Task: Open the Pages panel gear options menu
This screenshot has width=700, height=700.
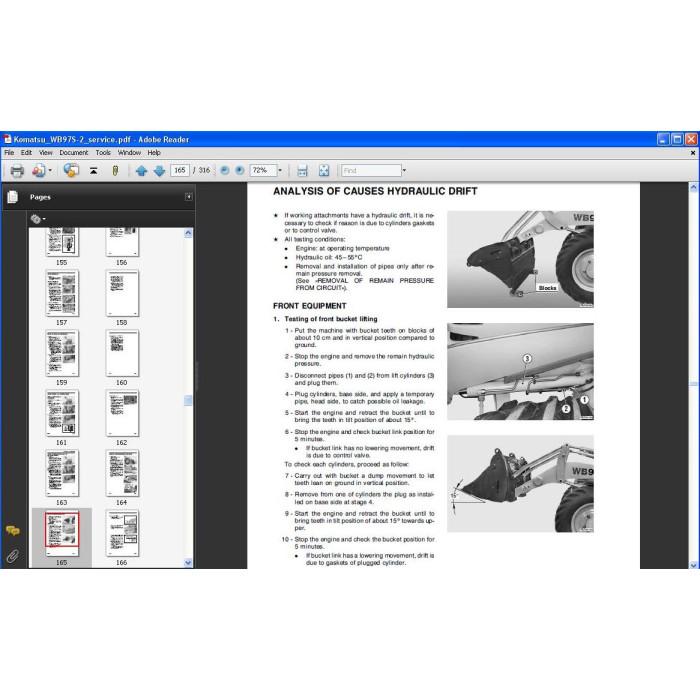Action: (x=38, y=219)
